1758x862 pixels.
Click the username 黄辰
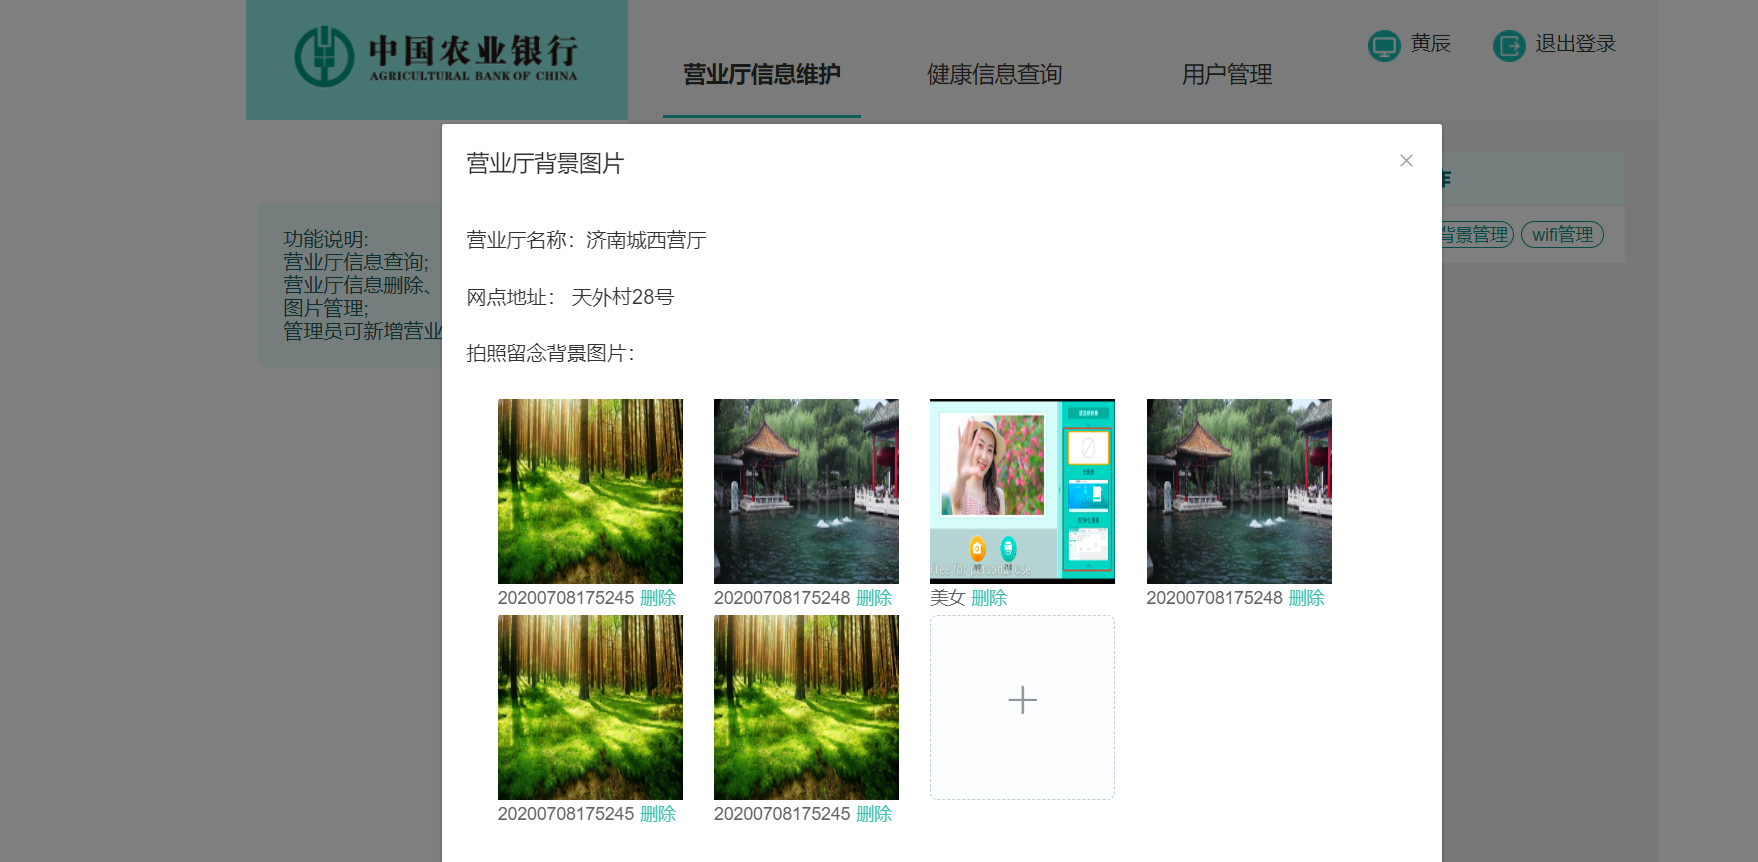point(1431,43)
